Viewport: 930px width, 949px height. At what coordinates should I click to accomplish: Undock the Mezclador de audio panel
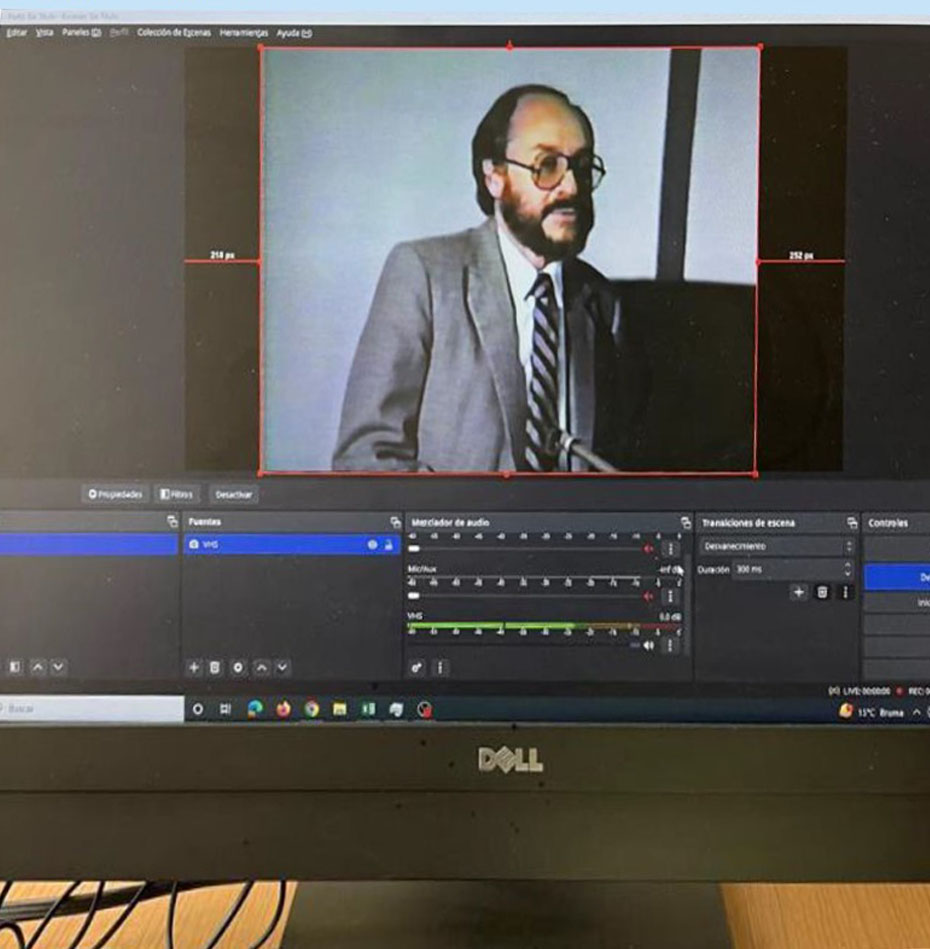[685, 523]
